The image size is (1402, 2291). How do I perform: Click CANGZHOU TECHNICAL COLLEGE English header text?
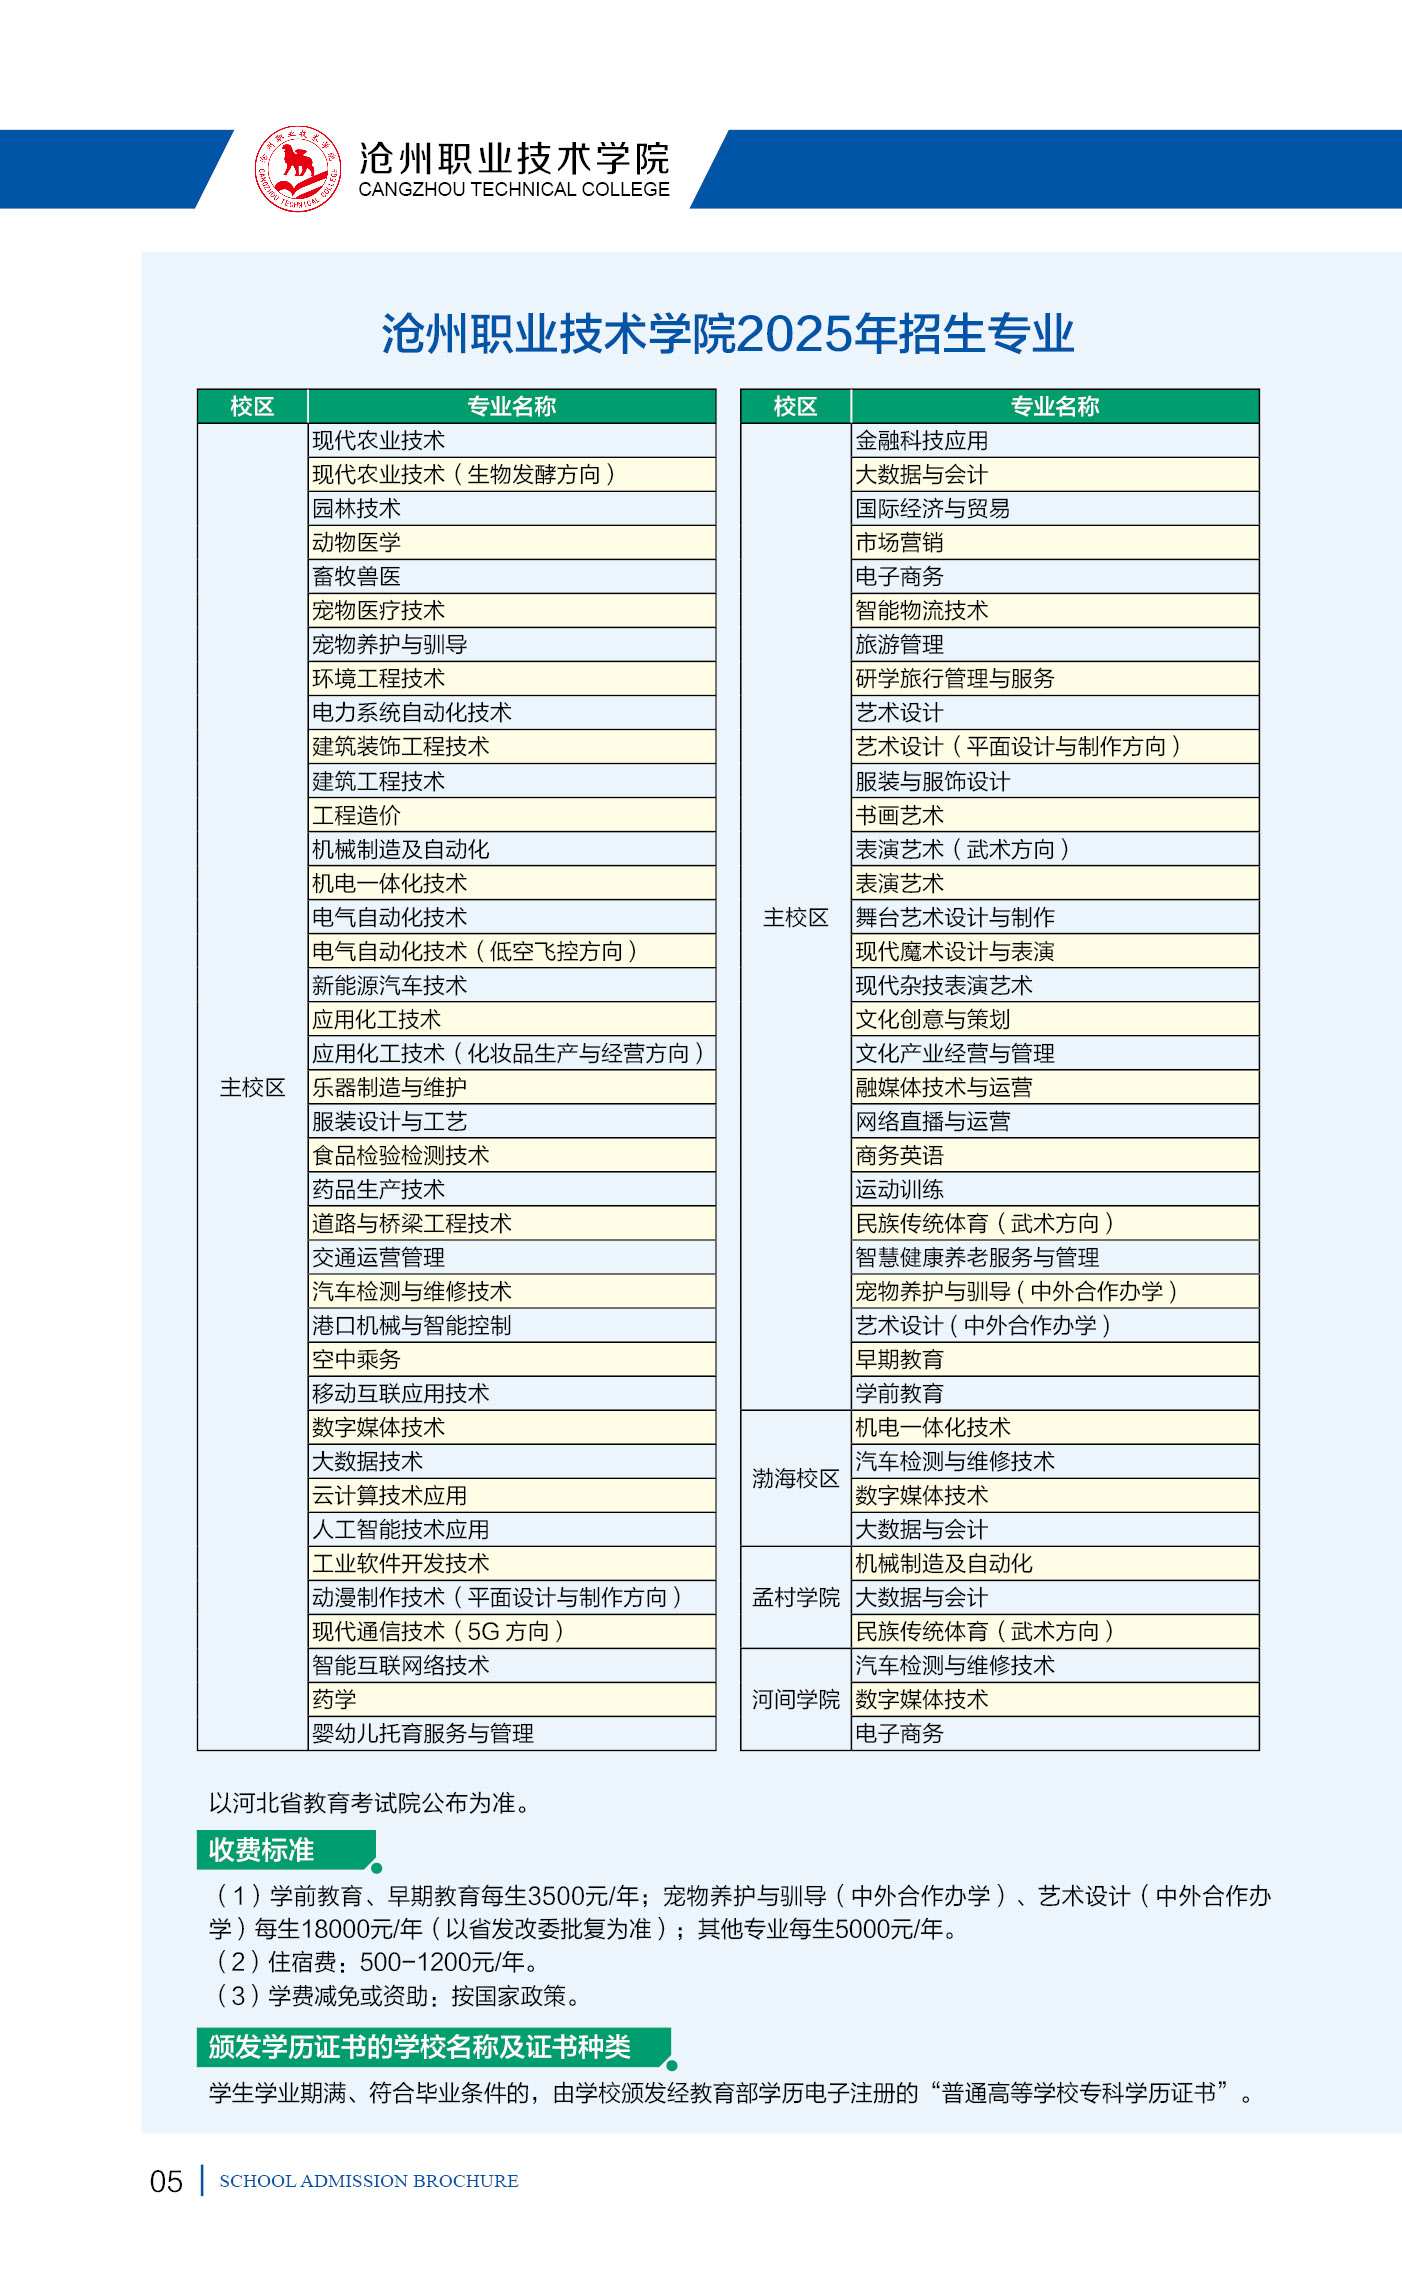click(x=514, y=189)
